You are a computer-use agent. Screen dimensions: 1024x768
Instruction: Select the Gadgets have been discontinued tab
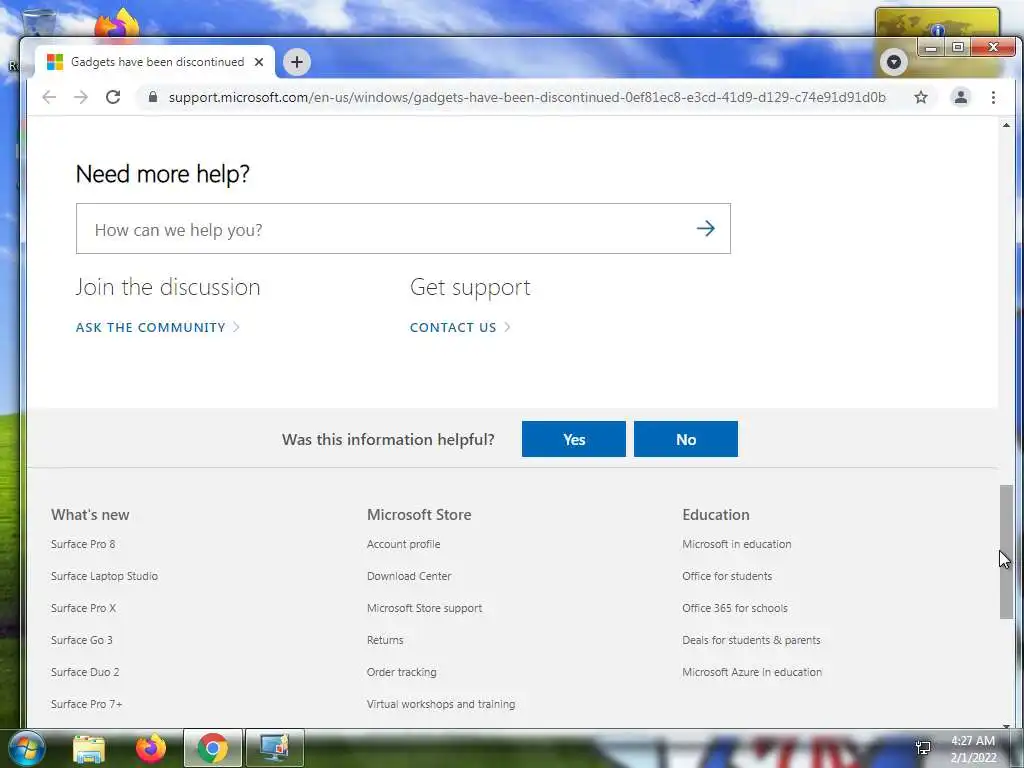point(155,62)
